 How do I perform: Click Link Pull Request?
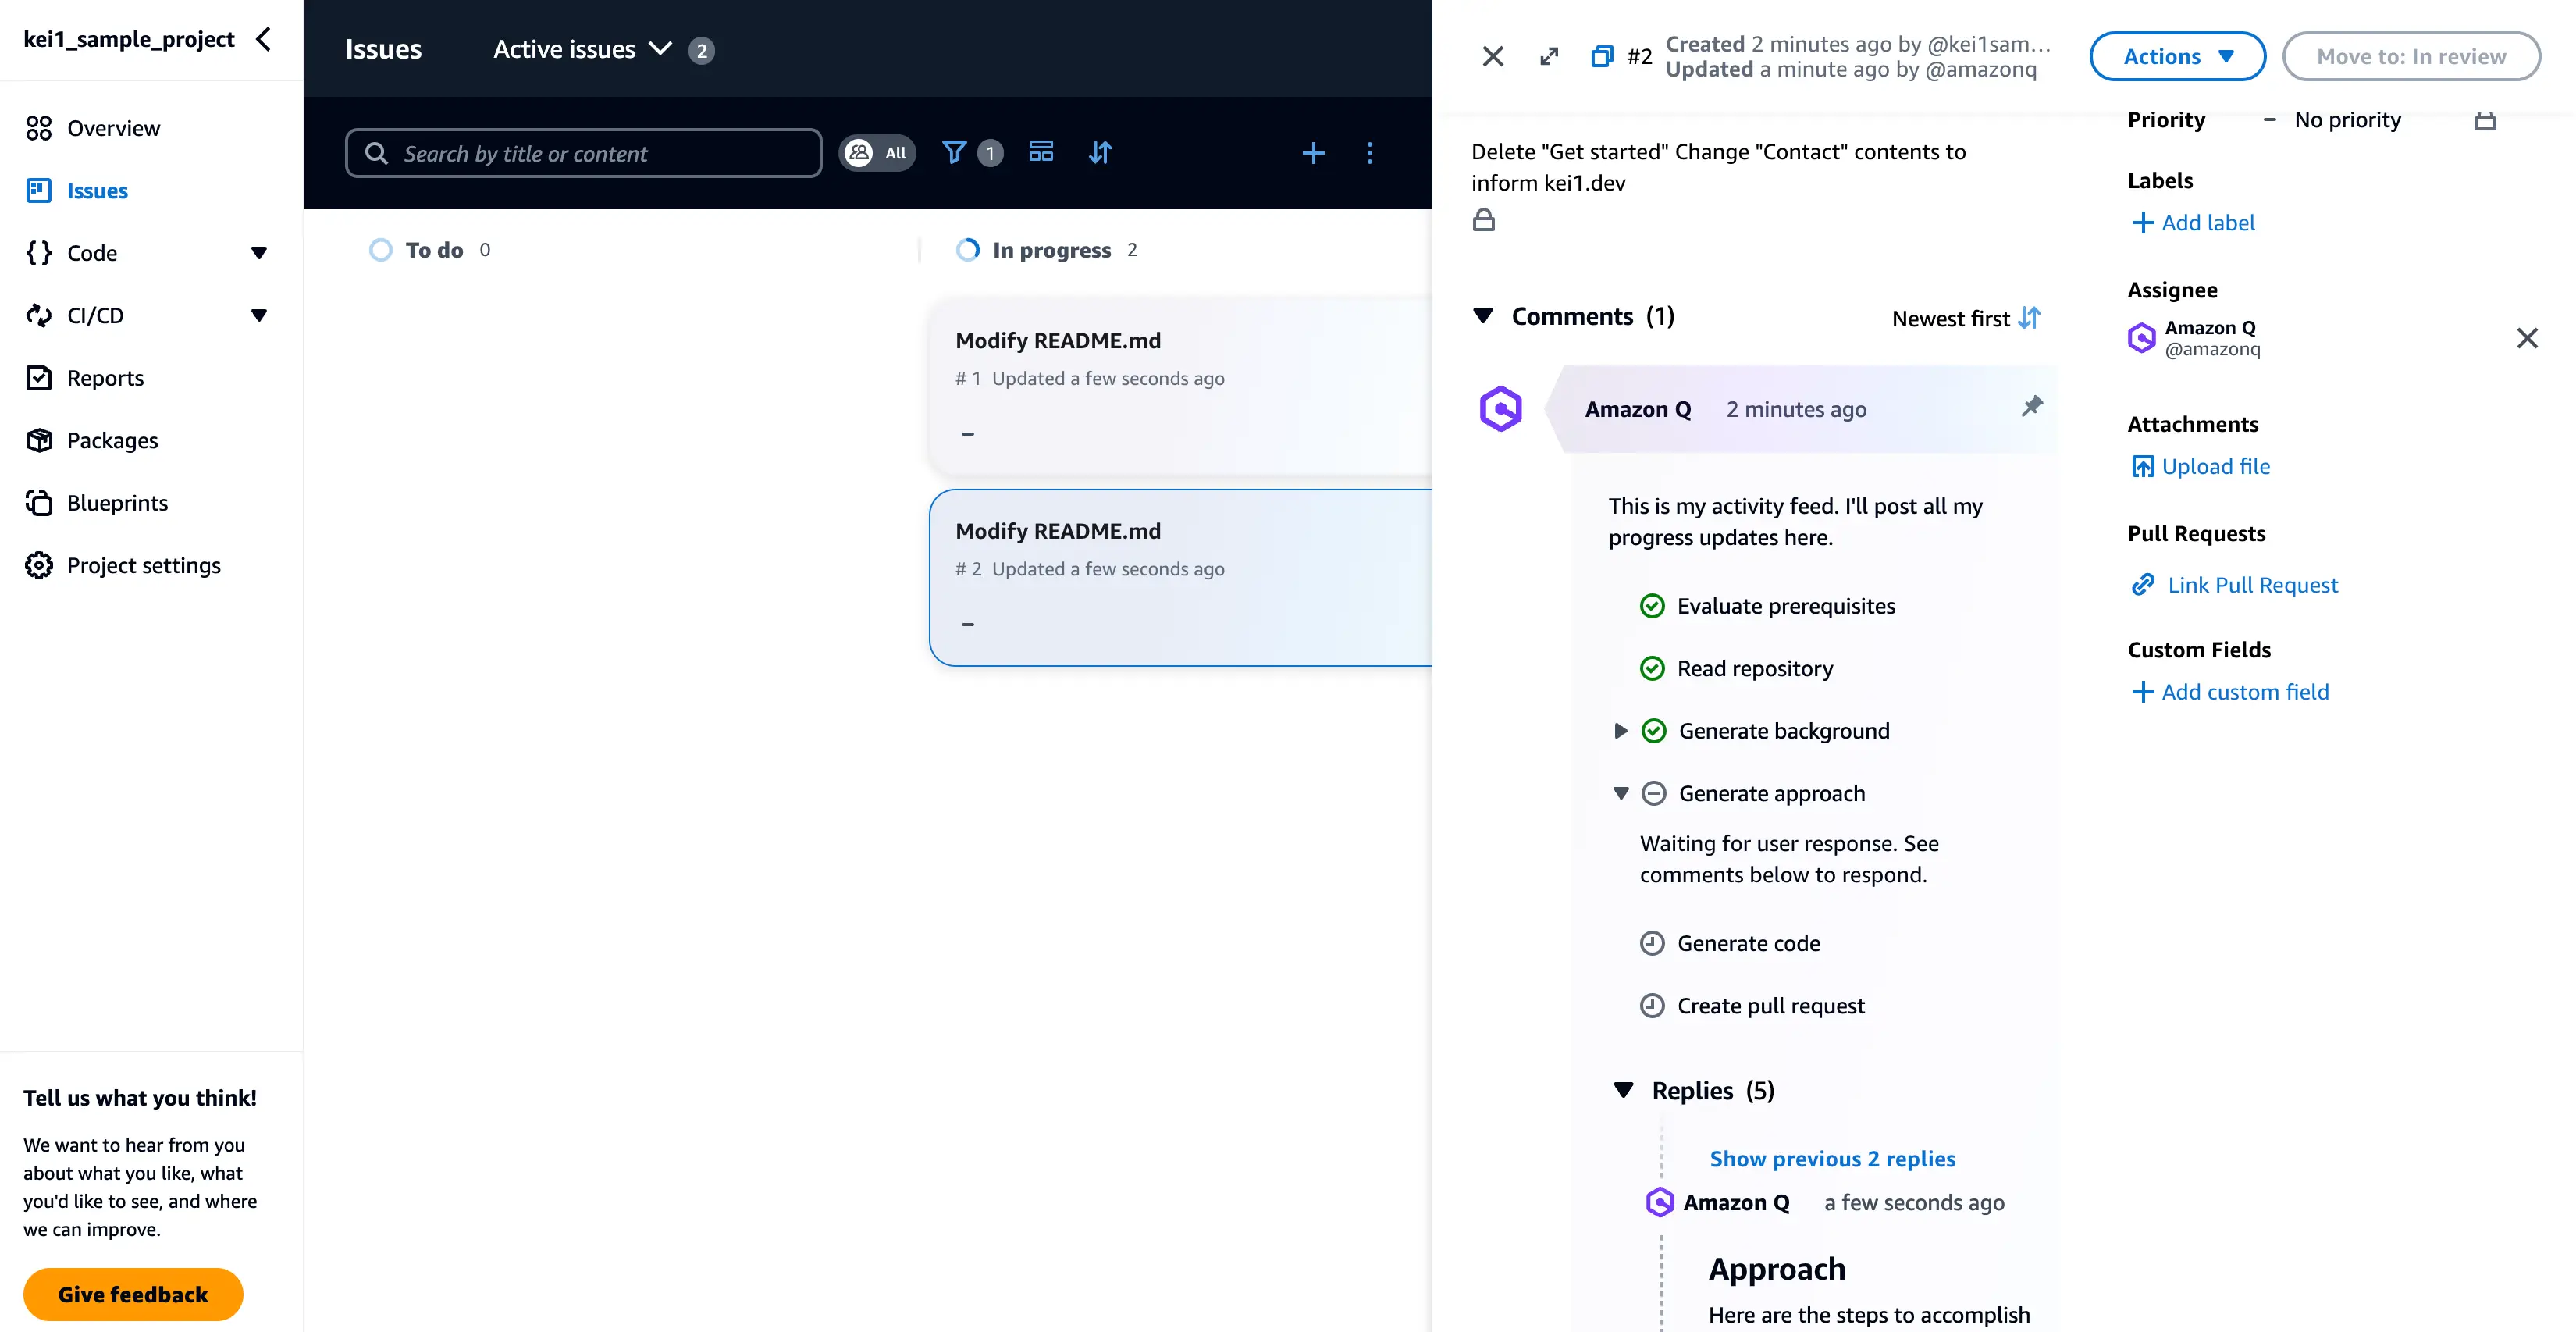pyautogui.click(x=2235, y=584)
